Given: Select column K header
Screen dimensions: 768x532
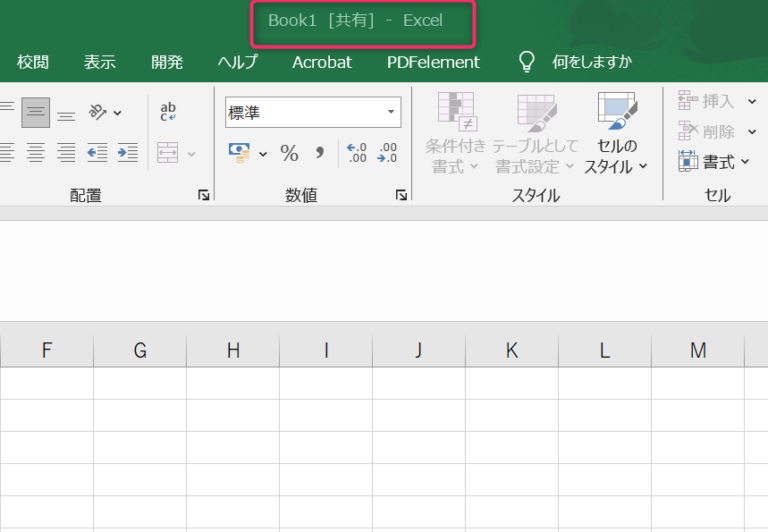Looking at the screenshot, I should pyautogui.click(x=512, y=350).
